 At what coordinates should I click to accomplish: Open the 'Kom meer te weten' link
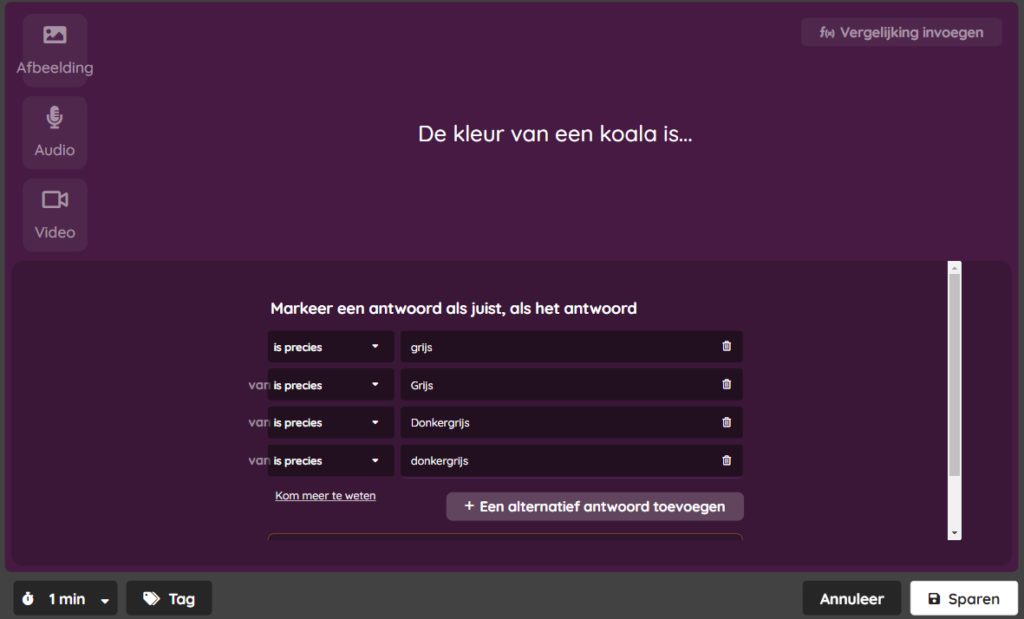[325, 496]
